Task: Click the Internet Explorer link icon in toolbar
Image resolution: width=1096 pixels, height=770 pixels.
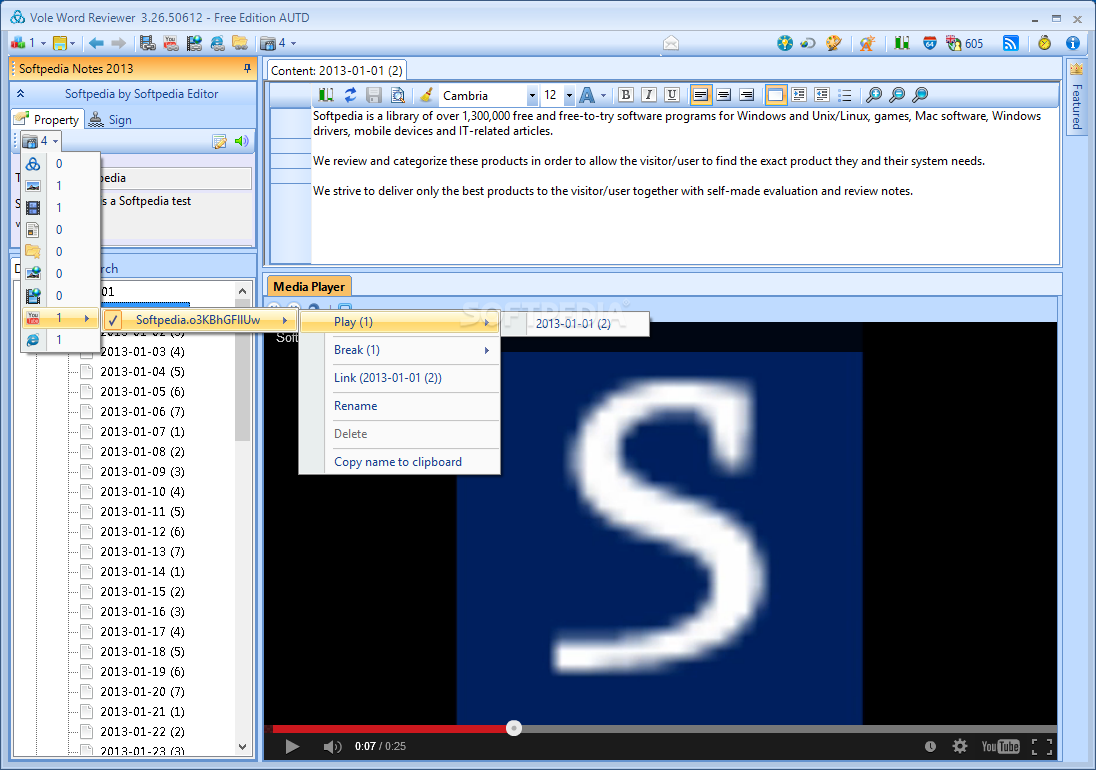Action: (x=217, y=43)
